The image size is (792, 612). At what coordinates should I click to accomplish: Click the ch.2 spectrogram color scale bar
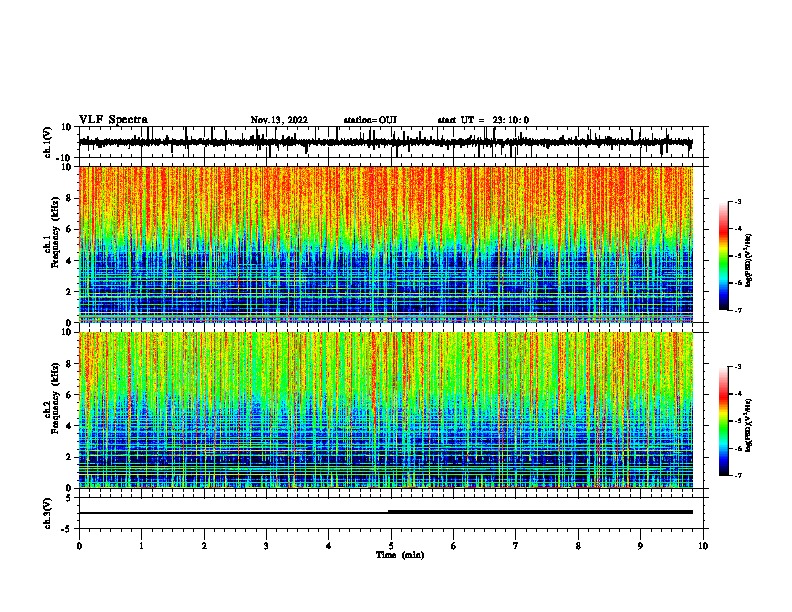(724, 421)
